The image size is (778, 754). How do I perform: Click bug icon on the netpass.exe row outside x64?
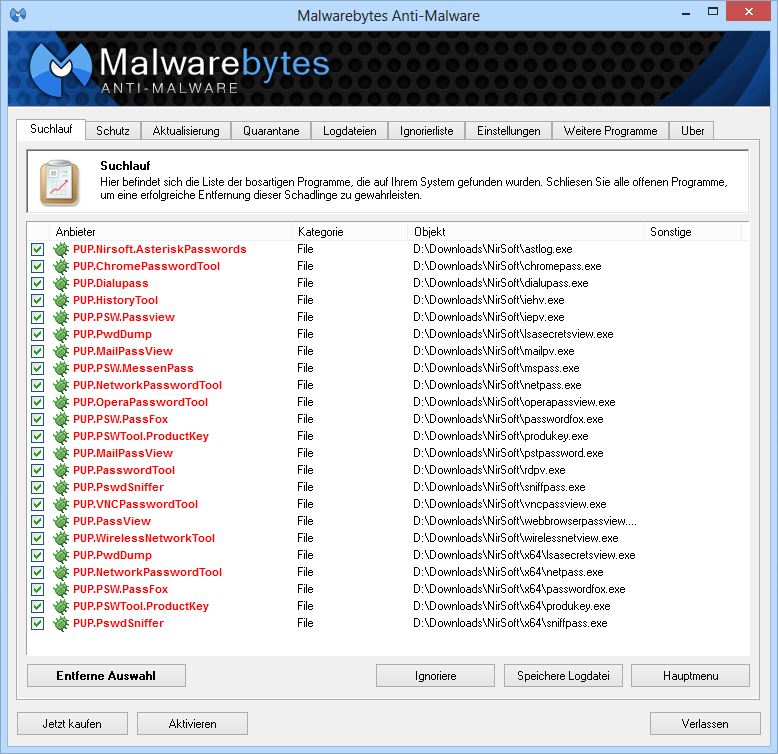click(x=61, y=385)
